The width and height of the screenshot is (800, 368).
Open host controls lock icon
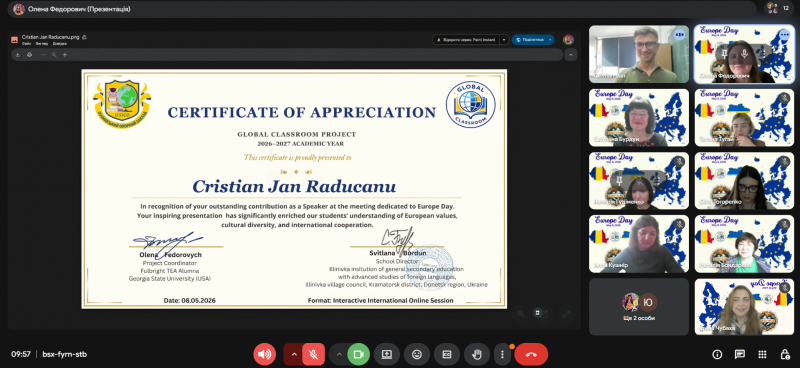click(x=785, y=354)
